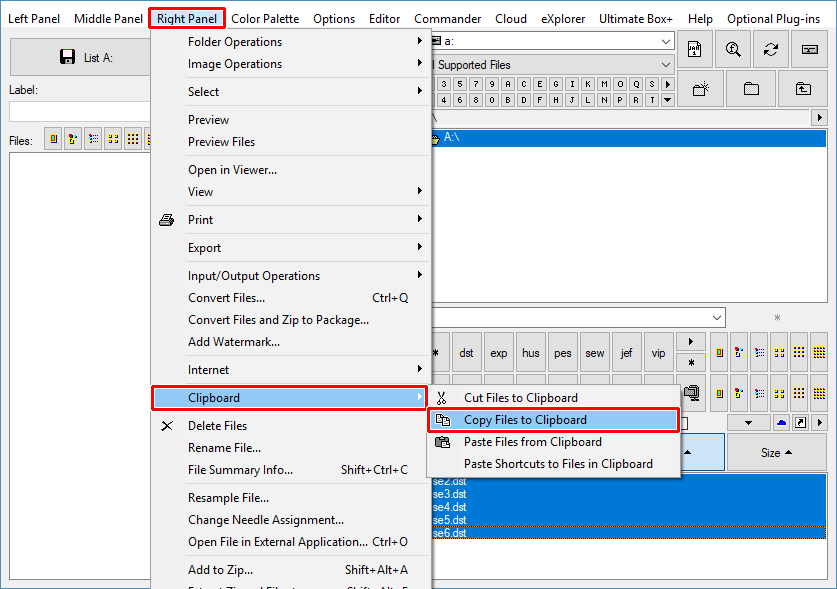This screenshot has height=589, width=837.
Task: Click the four-squares view icon after Files label
Action: click(x=113, y=139)
